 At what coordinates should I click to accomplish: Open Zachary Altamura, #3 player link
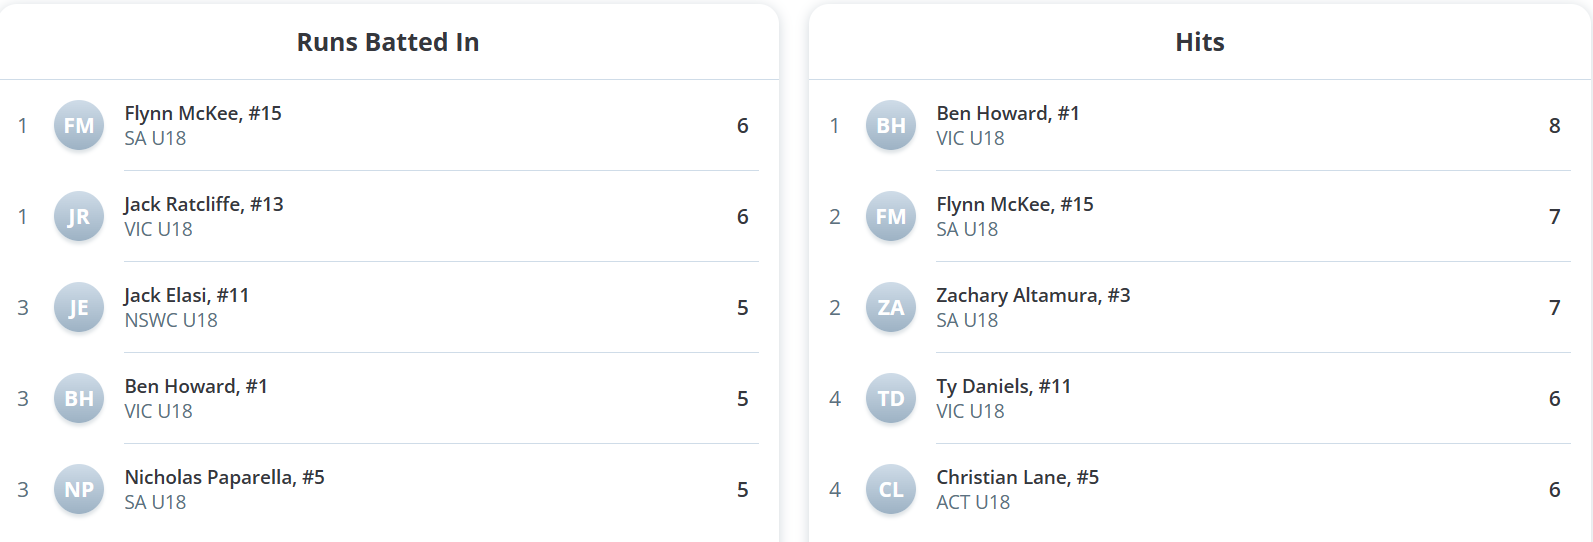click(x=1033, y=295)
